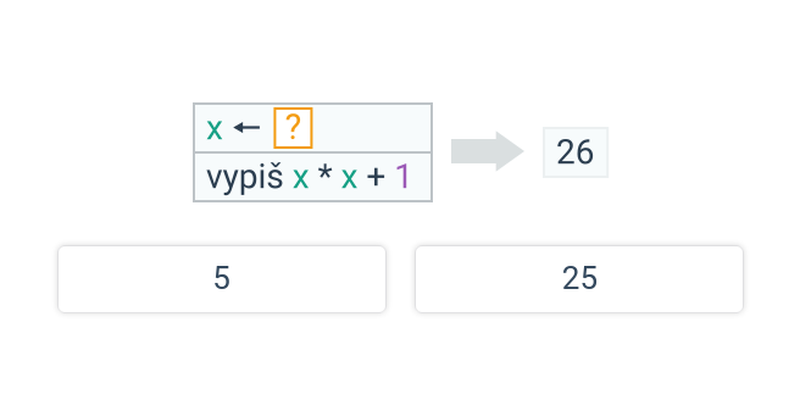The height and width of the screenshot is (400, 800).
Task: Click the digit 2 in the 25 answer
Action: pos(570,279)
